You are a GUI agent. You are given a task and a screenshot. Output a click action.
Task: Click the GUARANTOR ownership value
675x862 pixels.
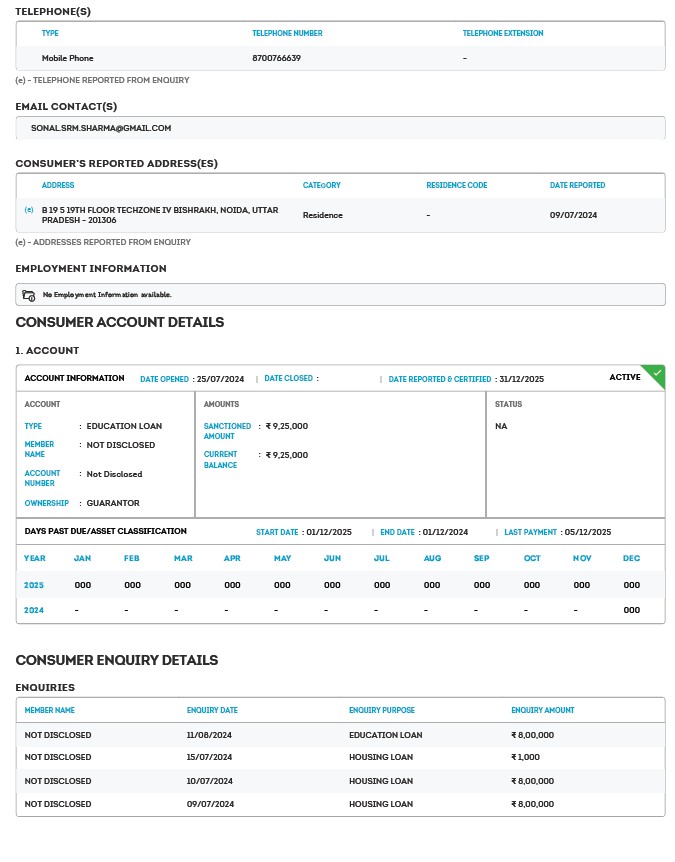tap(113, 503)
